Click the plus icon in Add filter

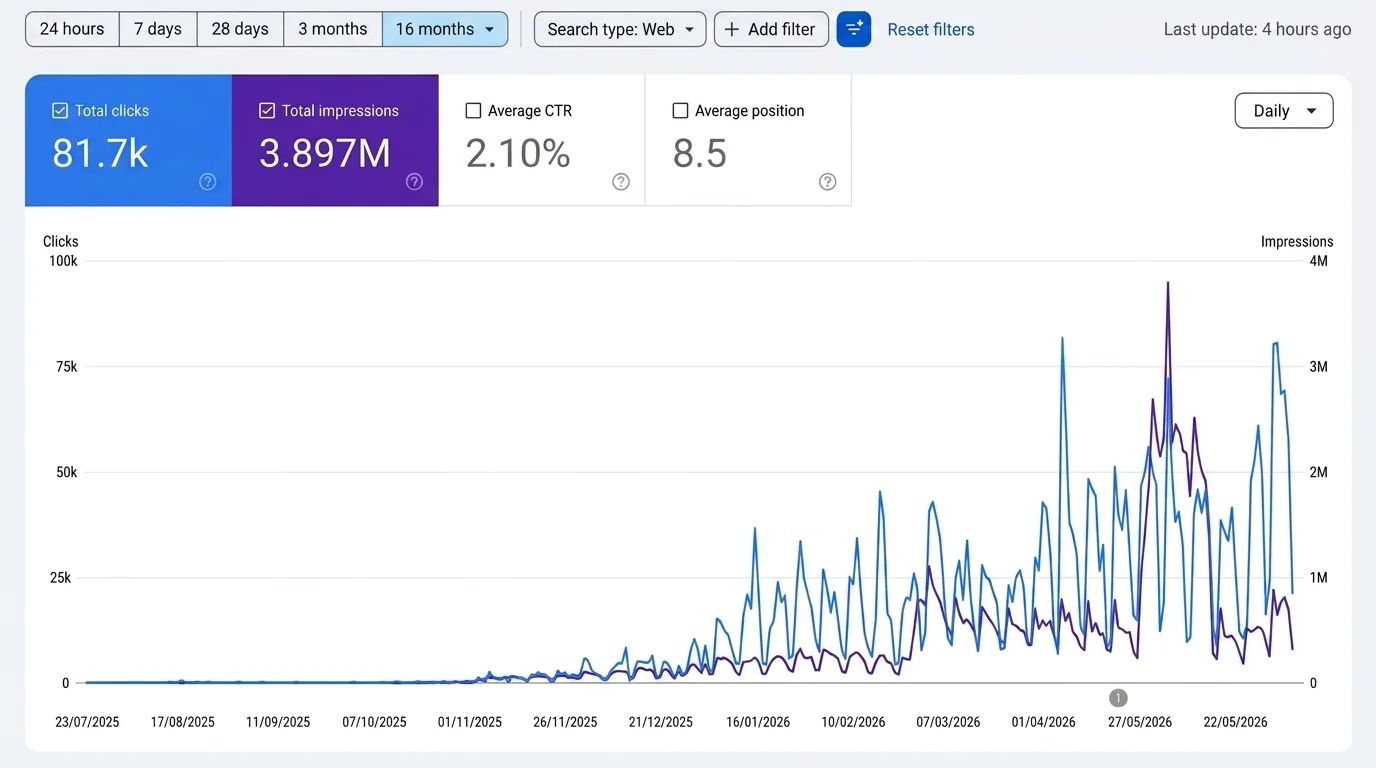coord(732,29)
